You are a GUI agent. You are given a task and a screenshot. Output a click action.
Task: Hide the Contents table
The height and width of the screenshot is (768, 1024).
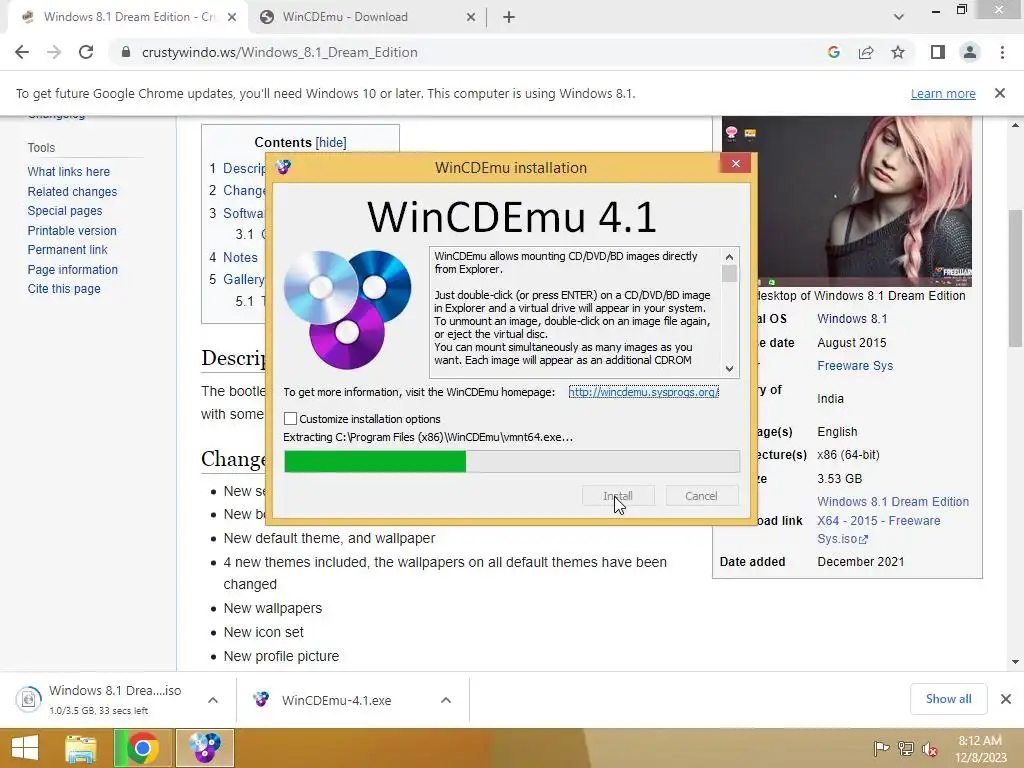coord(331,142)
